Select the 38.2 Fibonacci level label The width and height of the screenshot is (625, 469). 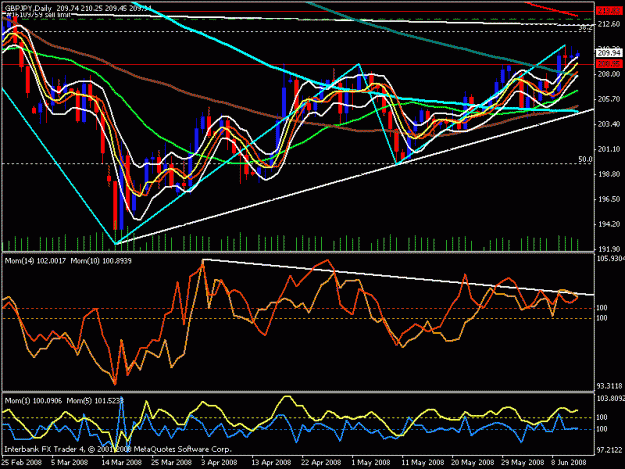(586, 27)
